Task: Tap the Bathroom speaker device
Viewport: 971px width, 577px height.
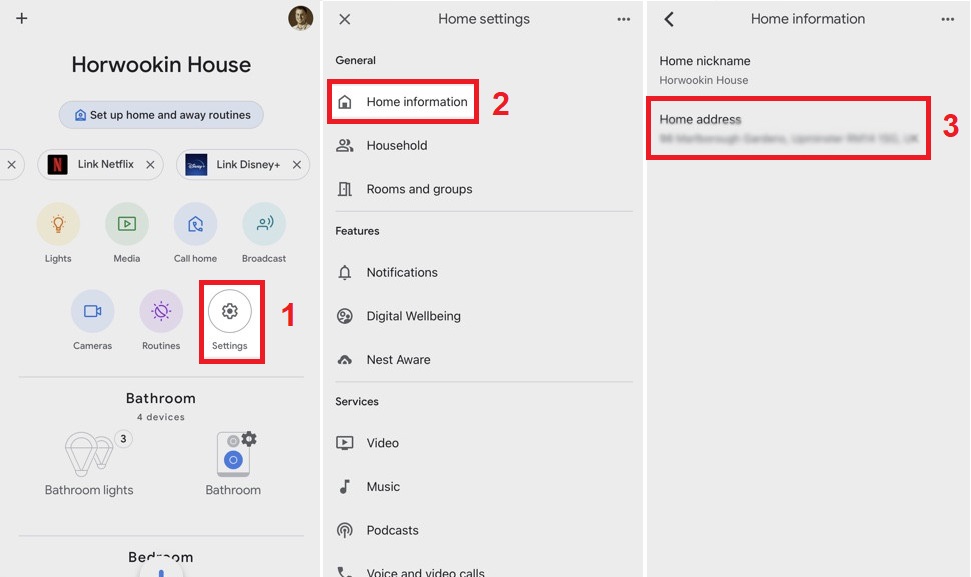Action: 233,464
